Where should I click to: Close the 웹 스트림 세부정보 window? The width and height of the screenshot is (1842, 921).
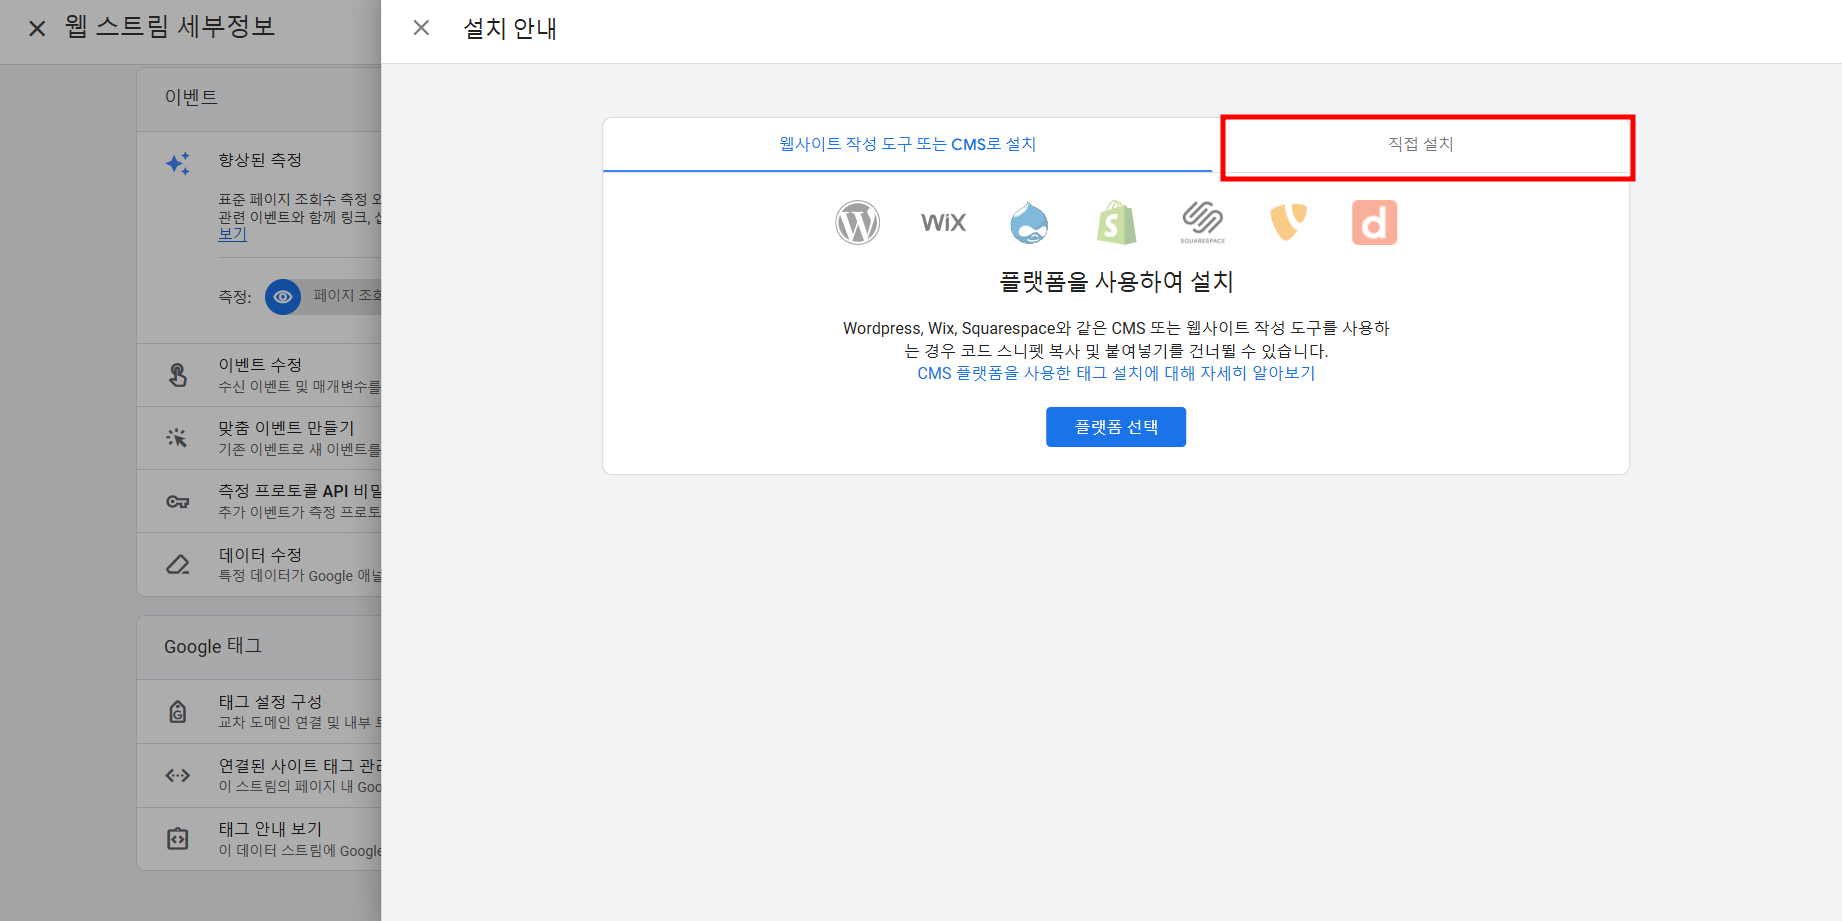point(37,28)
